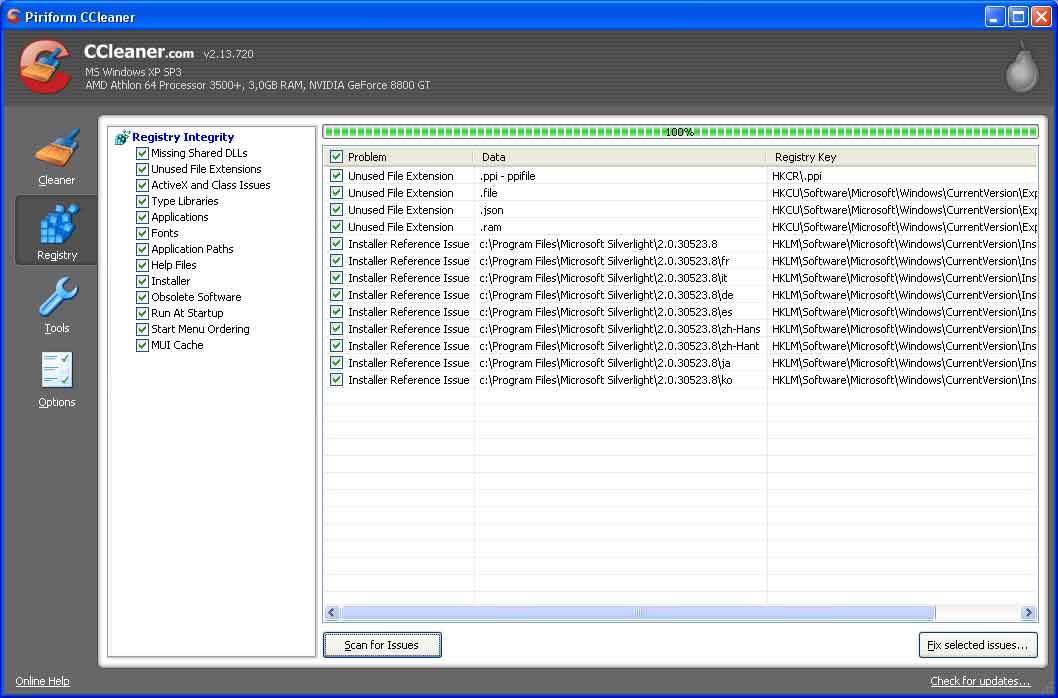Toggle the select-all checkbox in Problem header
Viewport: 1058px width, 698px height.
pos(336,157)
